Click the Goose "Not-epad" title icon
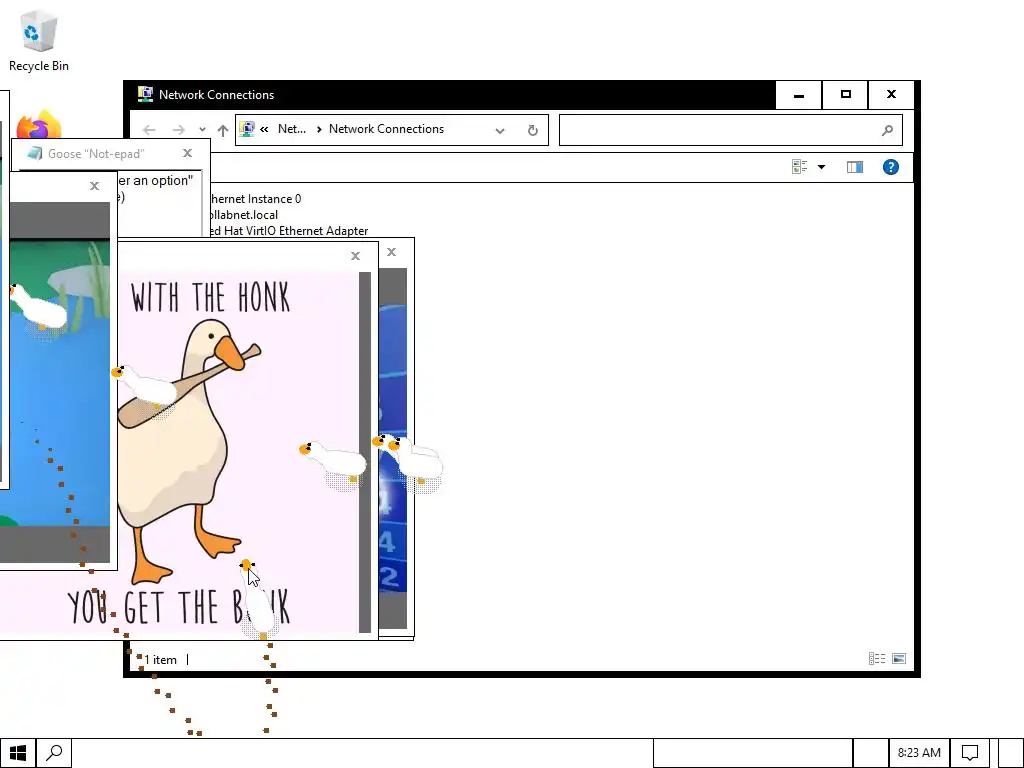Image resolution: width=1024 pixels, height=768 pixels. 34,153
